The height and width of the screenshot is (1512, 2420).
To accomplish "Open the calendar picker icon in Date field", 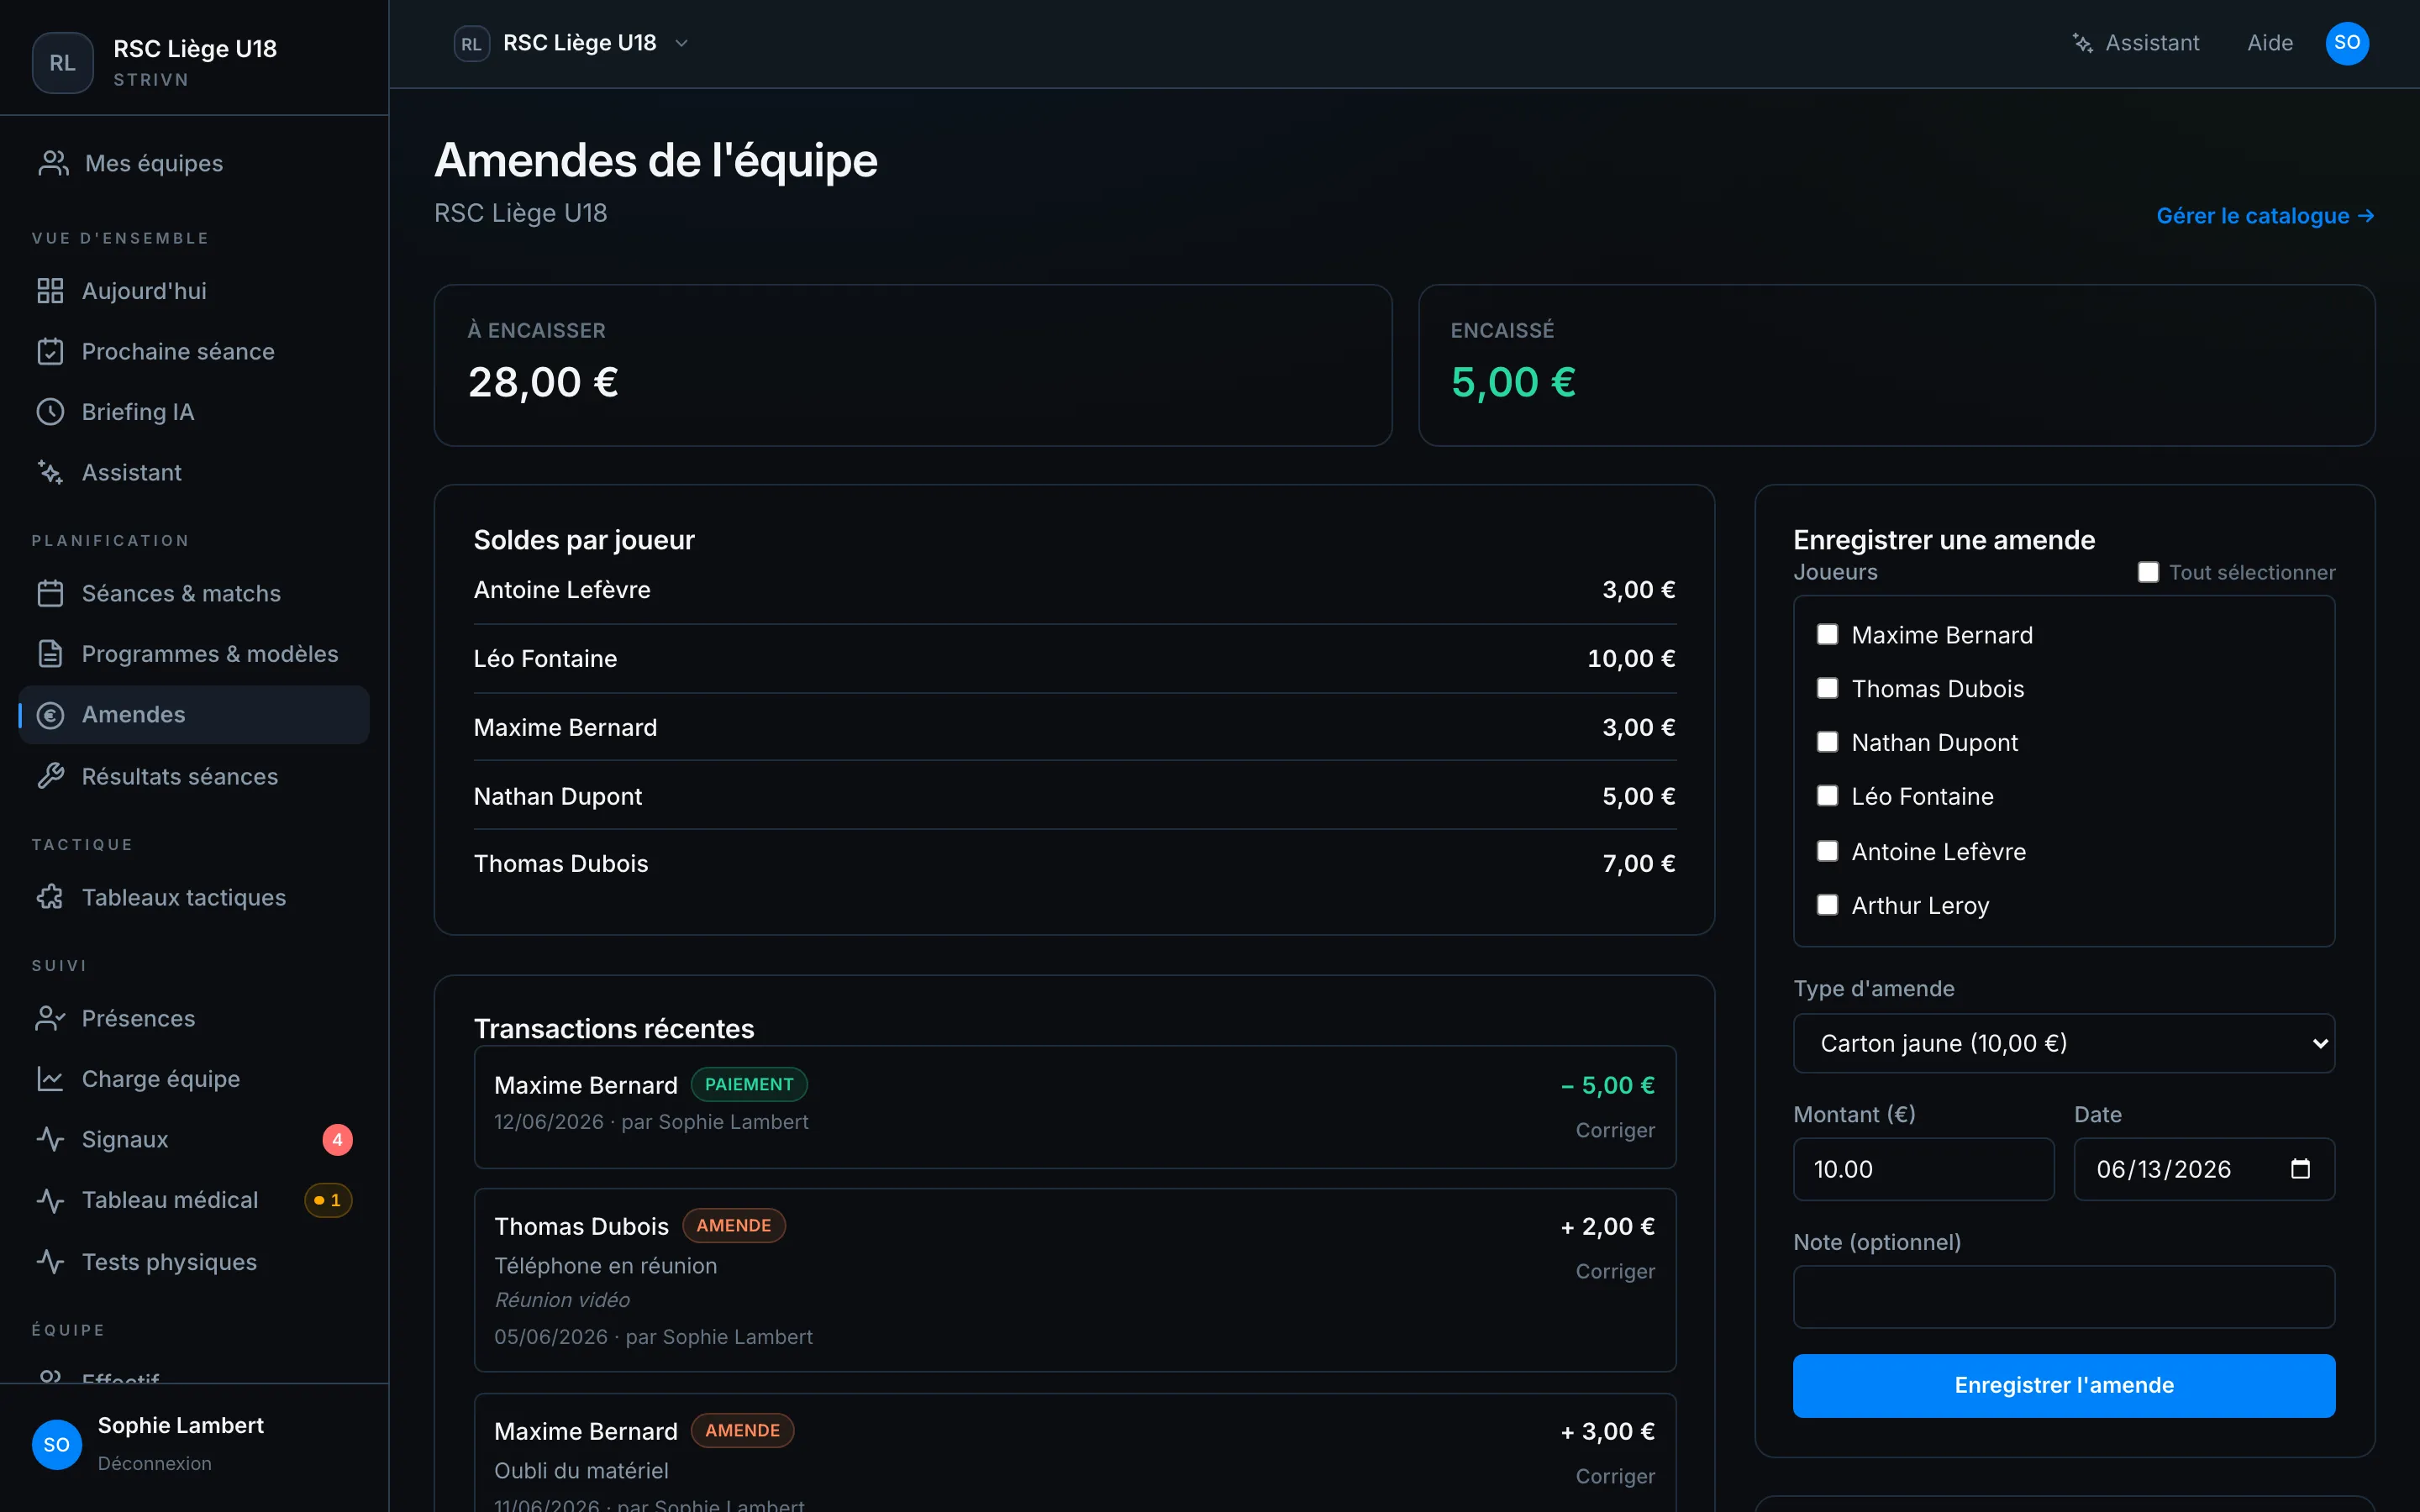I will [2300, 1169].
